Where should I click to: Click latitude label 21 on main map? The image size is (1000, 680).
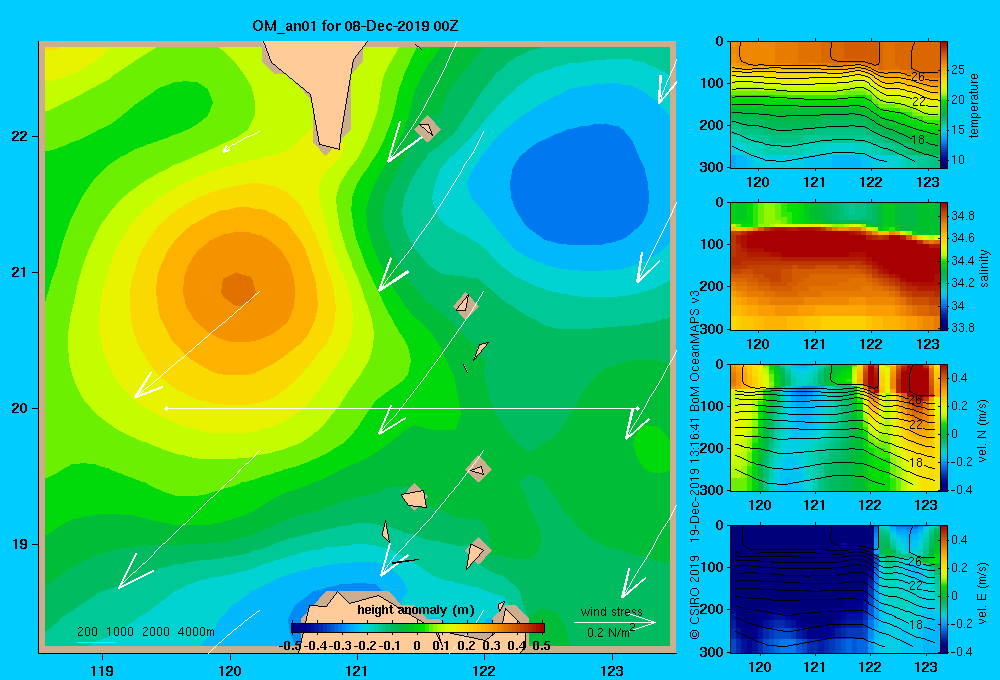pos(20,272)
